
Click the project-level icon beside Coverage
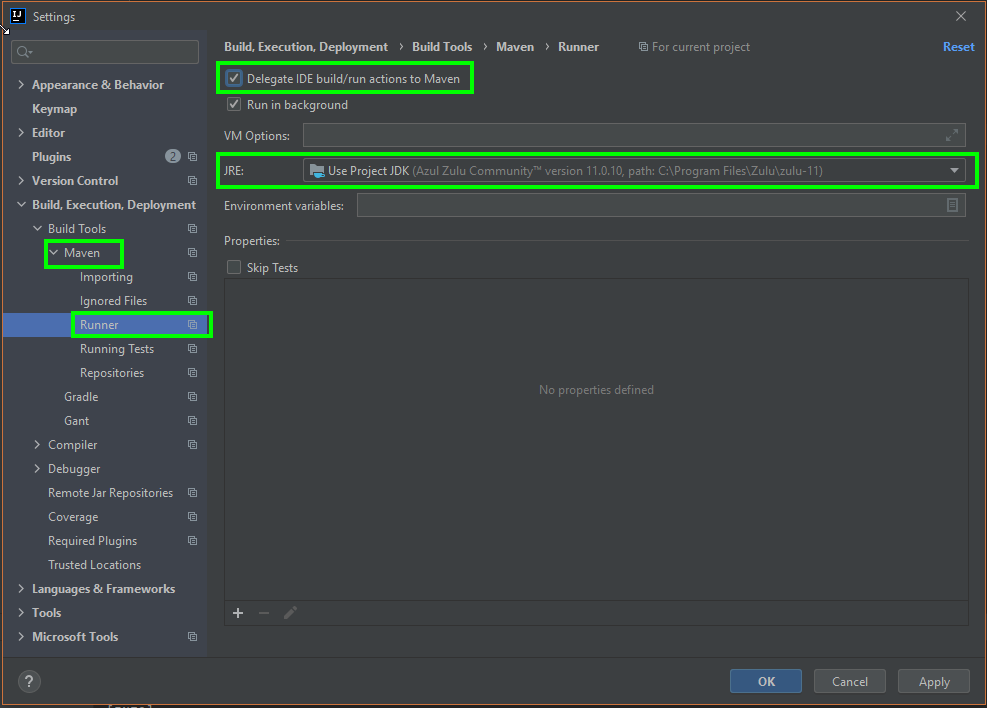(x=193, y=517)
